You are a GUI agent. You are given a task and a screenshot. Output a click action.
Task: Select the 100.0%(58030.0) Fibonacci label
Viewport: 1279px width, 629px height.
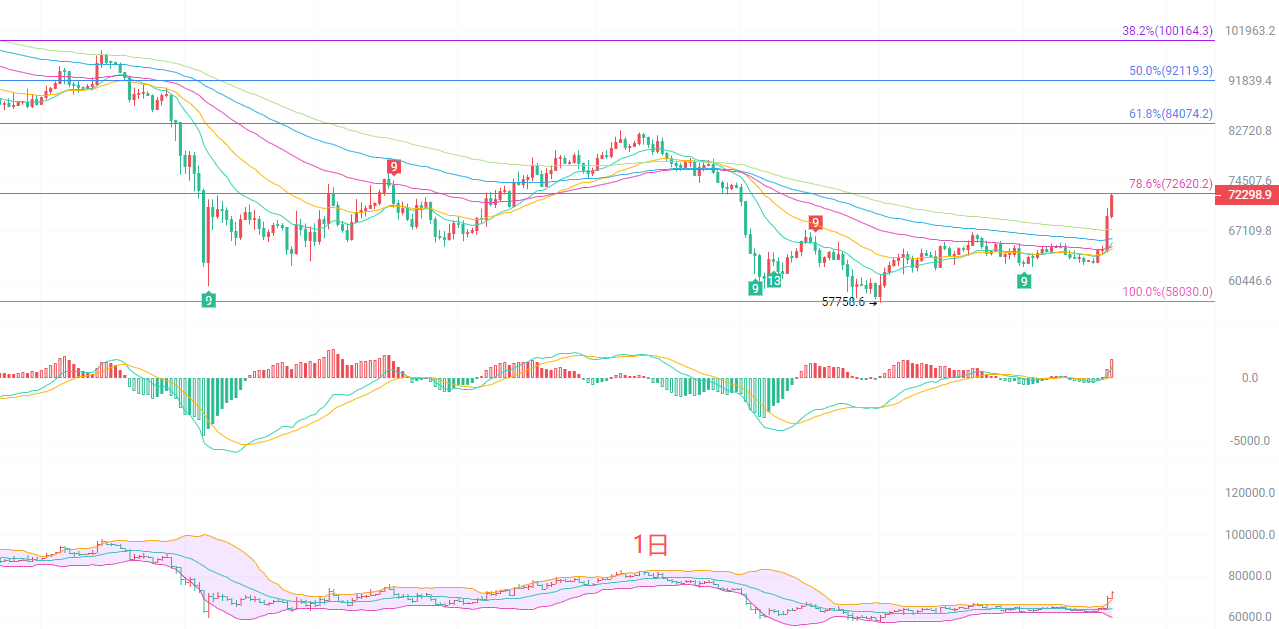click(1167, 292)
